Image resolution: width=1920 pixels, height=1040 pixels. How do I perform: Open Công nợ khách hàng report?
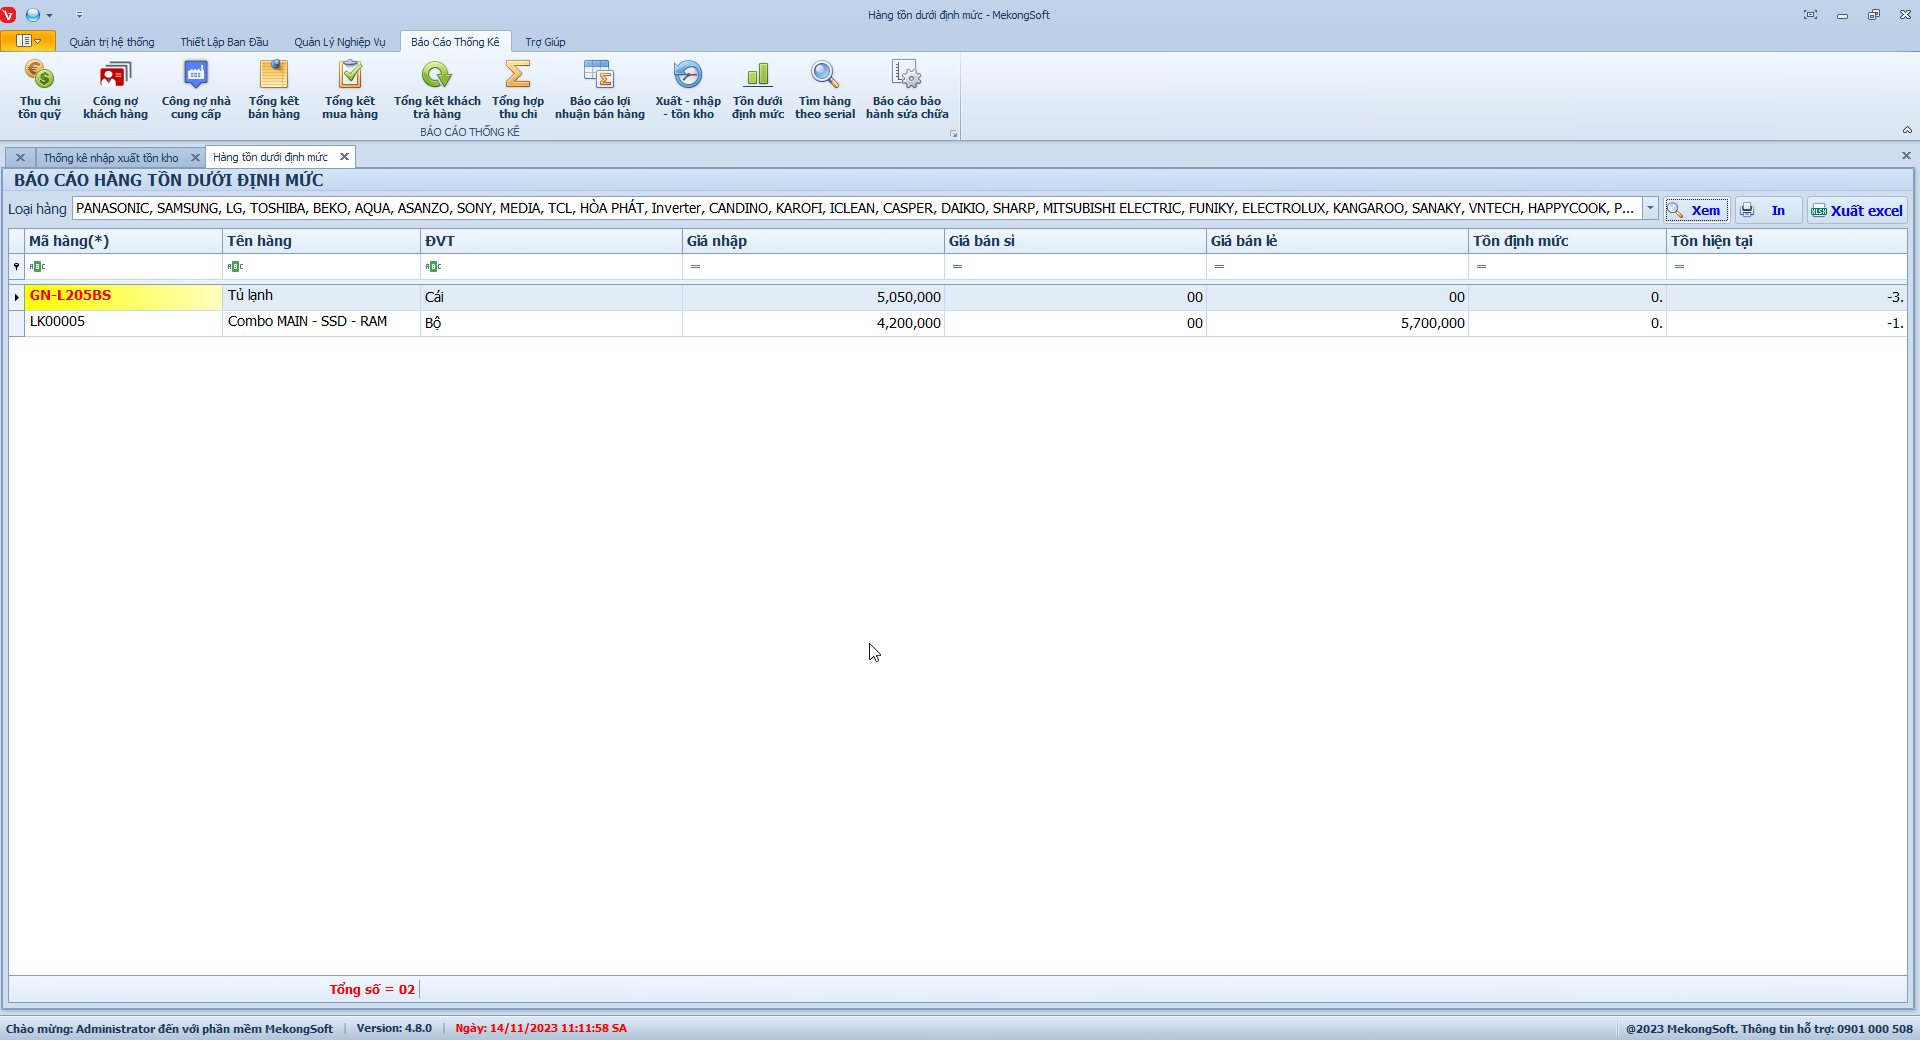point(115,89)
